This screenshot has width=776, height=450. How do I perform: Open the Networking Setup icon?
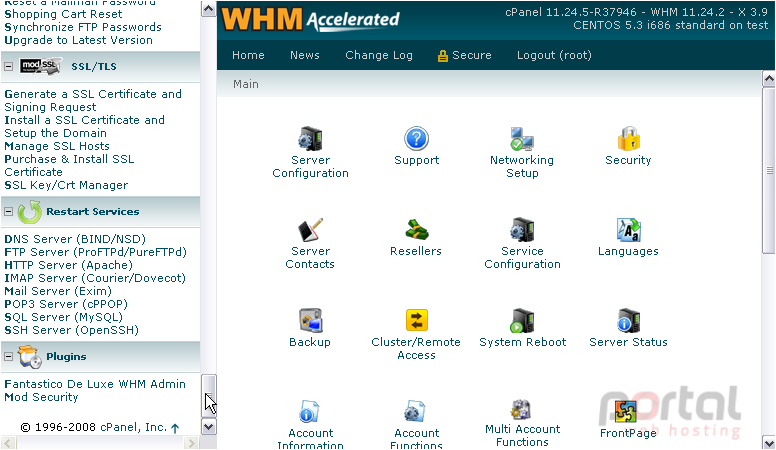[x=522, y=139]
